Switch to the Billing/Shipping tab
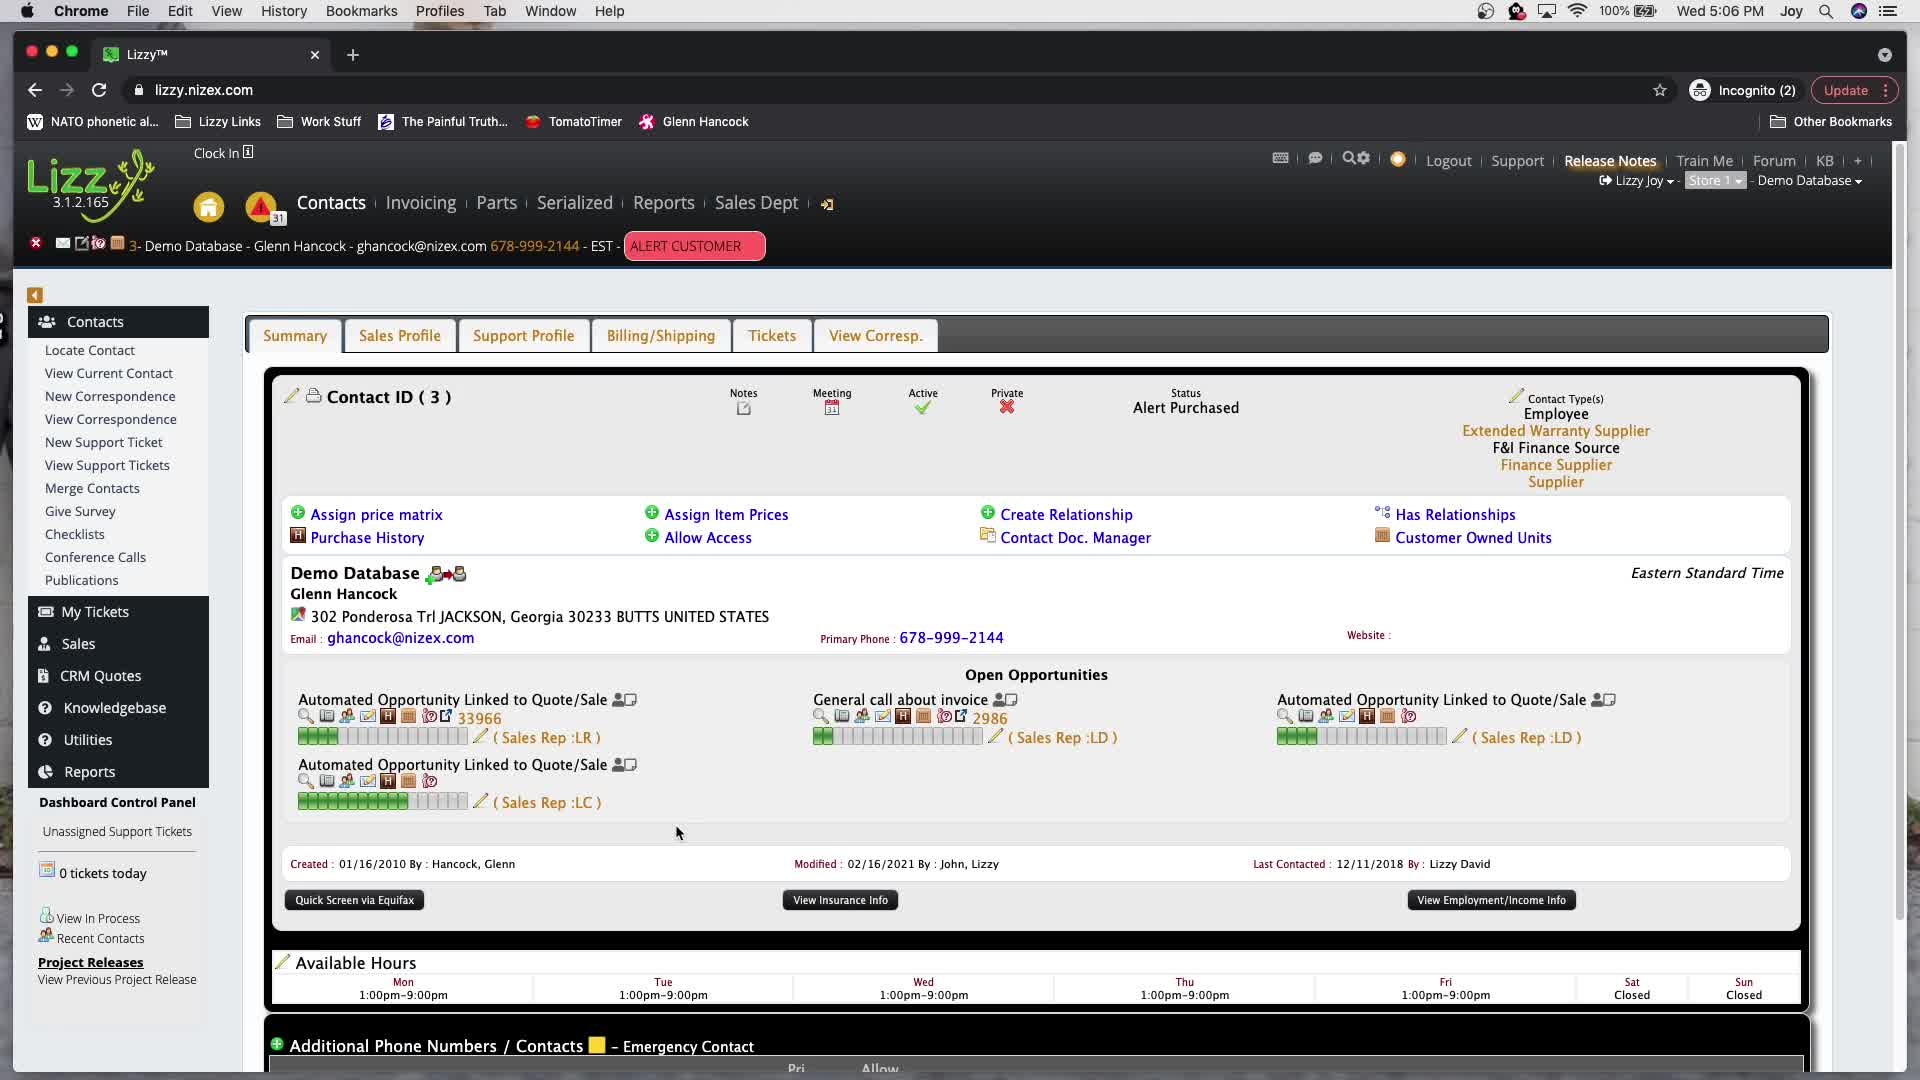Image resolution: width=1920 pixels, height=1080 pixels. click(x=660, y=336)
